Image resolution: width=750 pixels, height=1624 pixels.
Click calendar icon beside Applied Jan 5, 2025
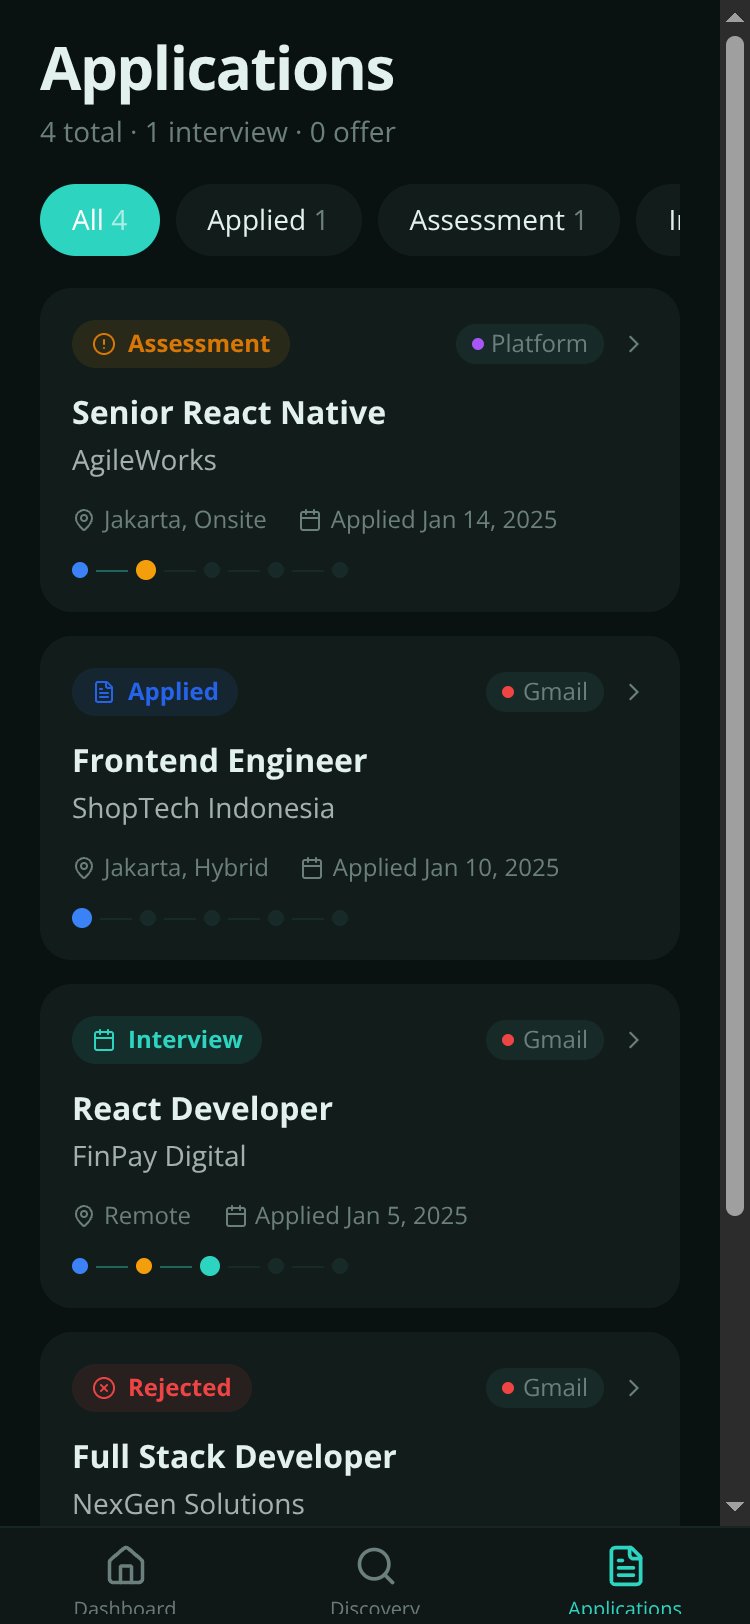236,1217
